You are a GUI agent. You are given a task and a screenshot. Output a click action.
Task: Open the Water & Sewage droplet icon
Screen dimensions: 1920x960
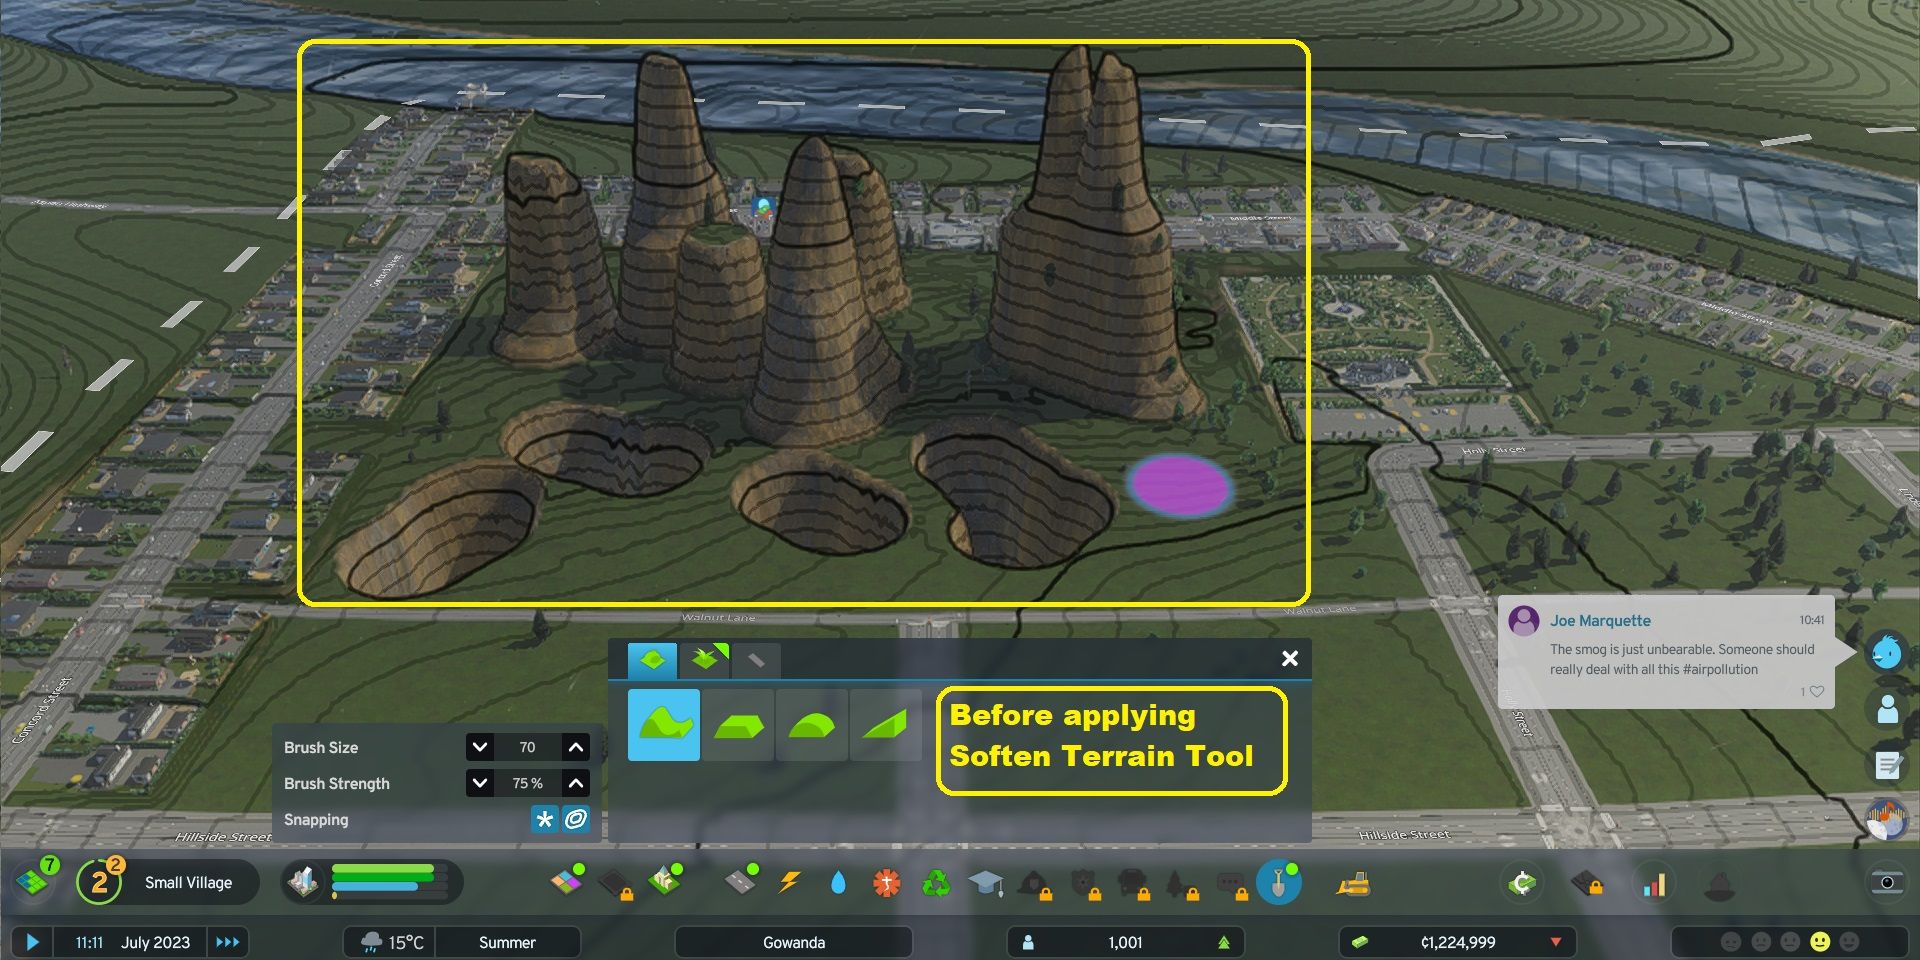click(x=838, y=882)
